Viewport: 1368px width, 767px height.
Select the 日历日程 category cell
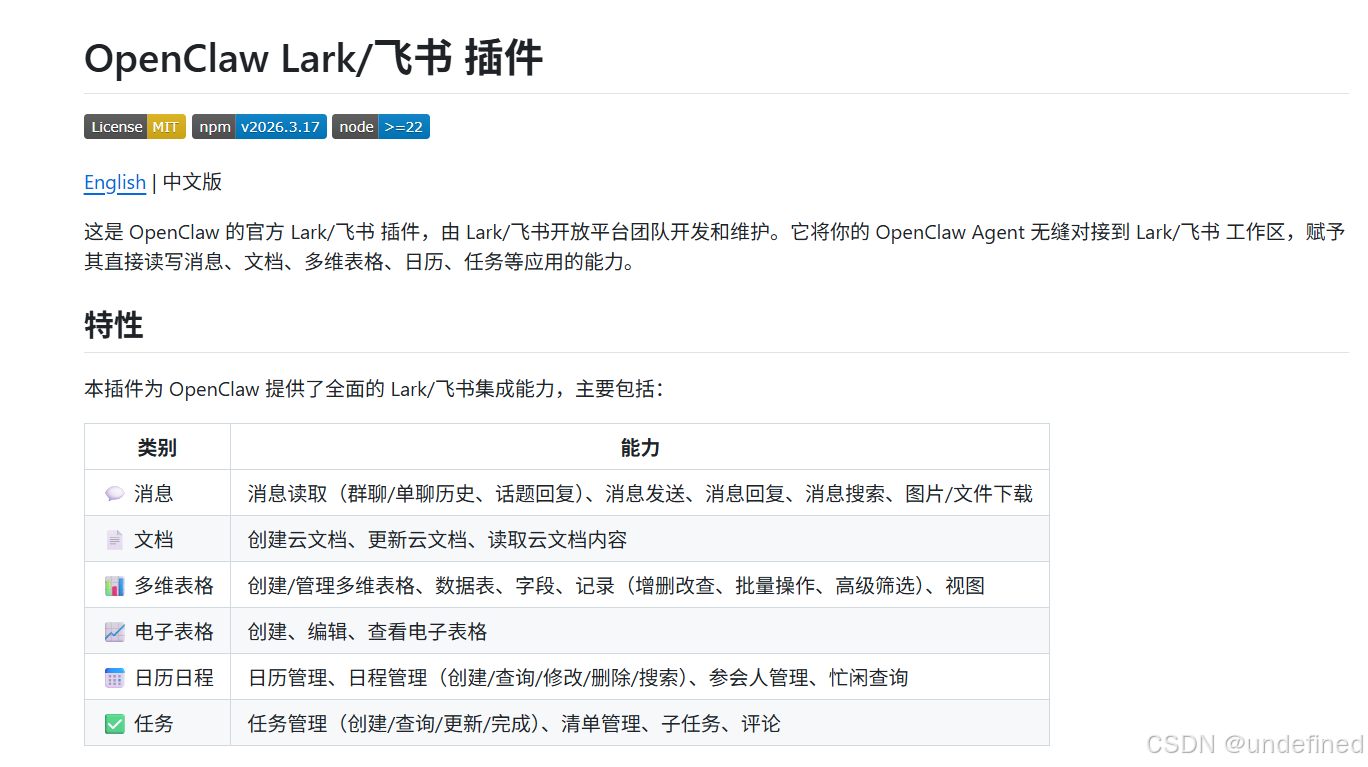tap(157, 677)
